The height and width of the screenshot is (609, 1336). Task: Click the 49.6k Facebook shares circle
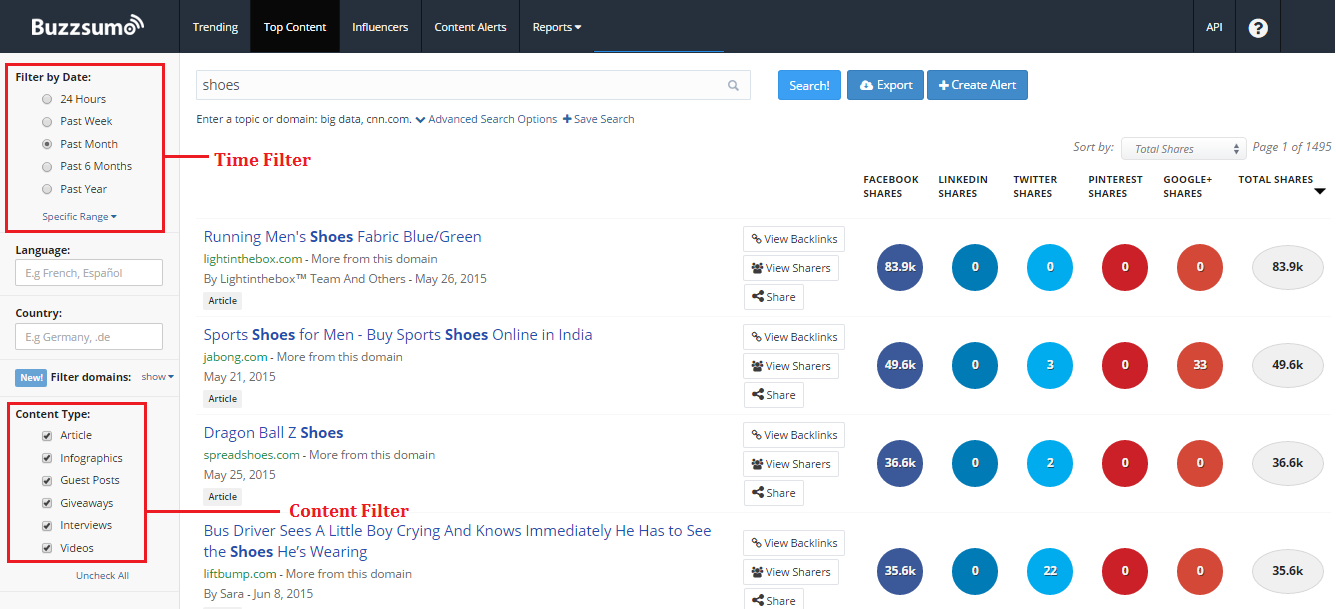(899, 365)
